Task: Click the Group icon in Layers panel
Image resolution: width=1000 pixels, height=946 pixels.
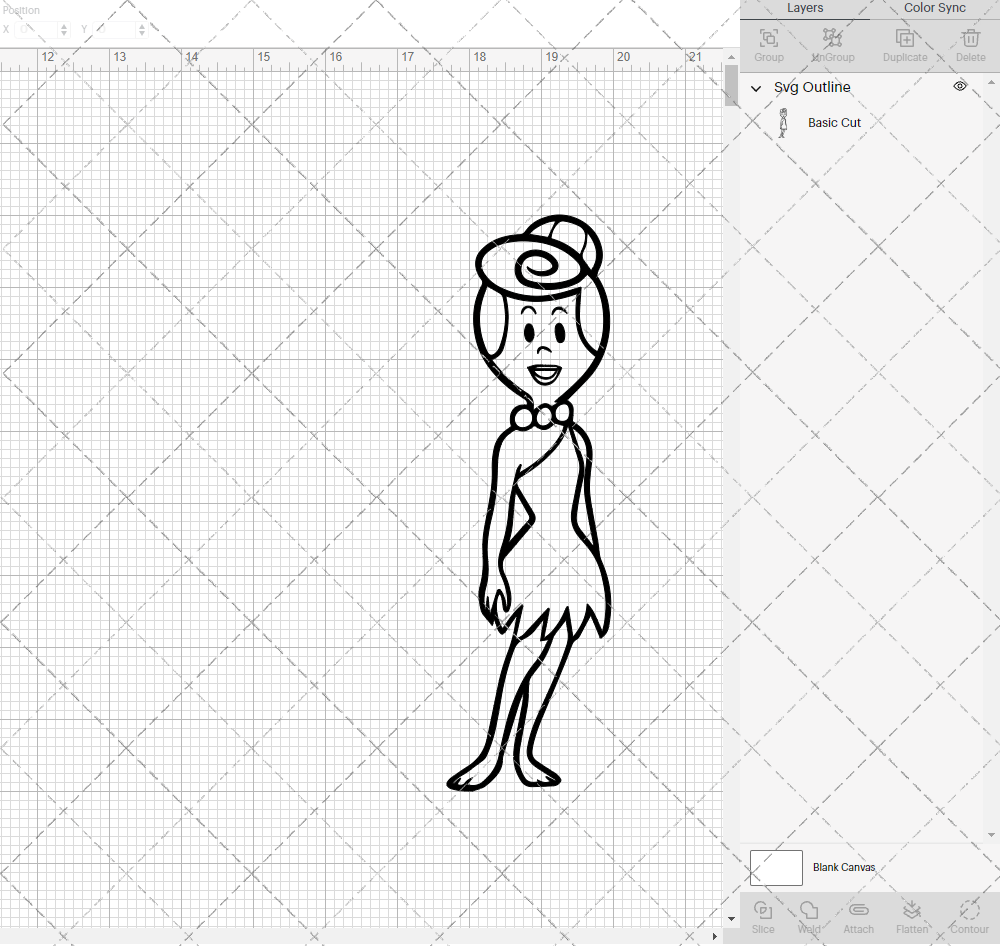Action: [768, 38]
